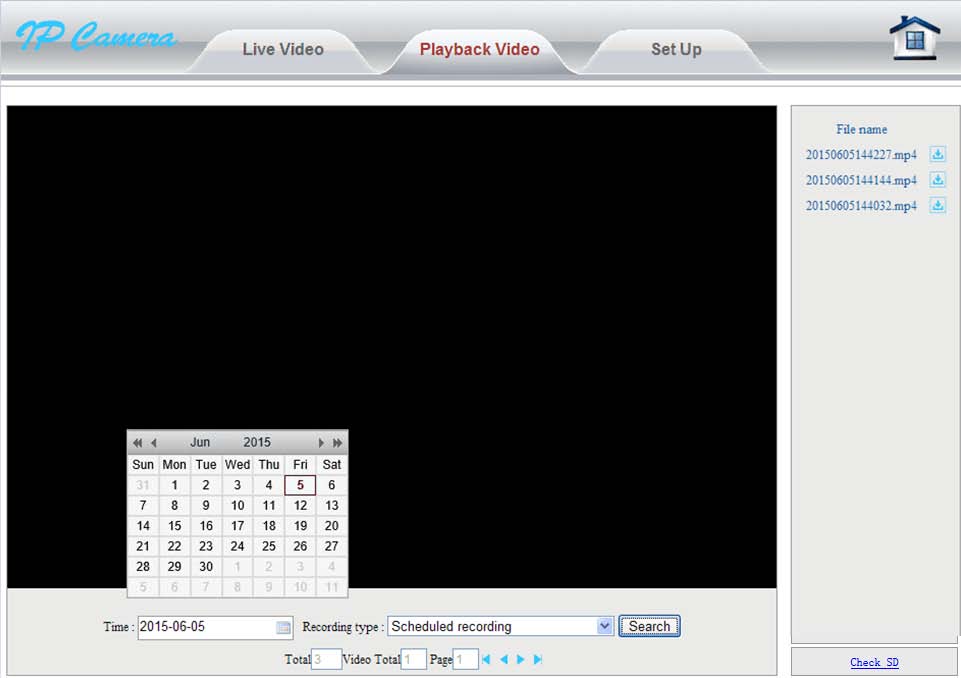Open the Check SD link

coord(874,662)
